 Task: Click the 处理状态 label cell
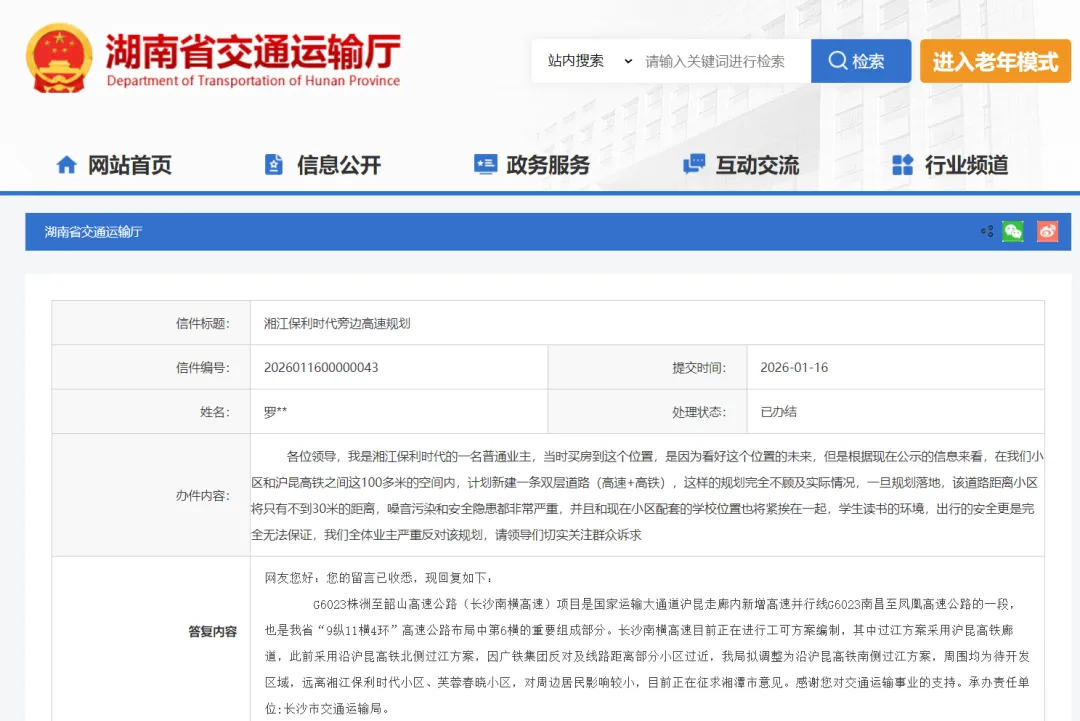pyautogui.click(x=647, y=412)
